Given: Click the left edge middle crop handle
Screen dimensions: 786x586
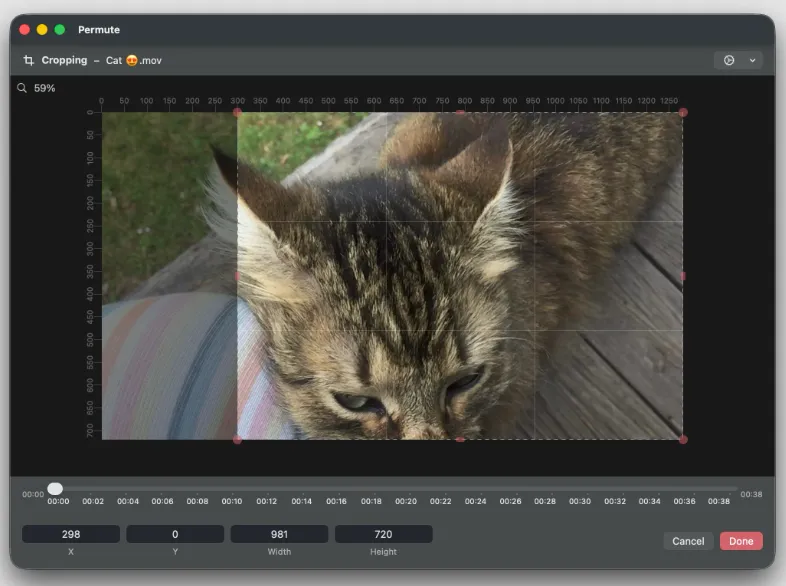Looking at the screenshot, I should [x=238, y=276].
